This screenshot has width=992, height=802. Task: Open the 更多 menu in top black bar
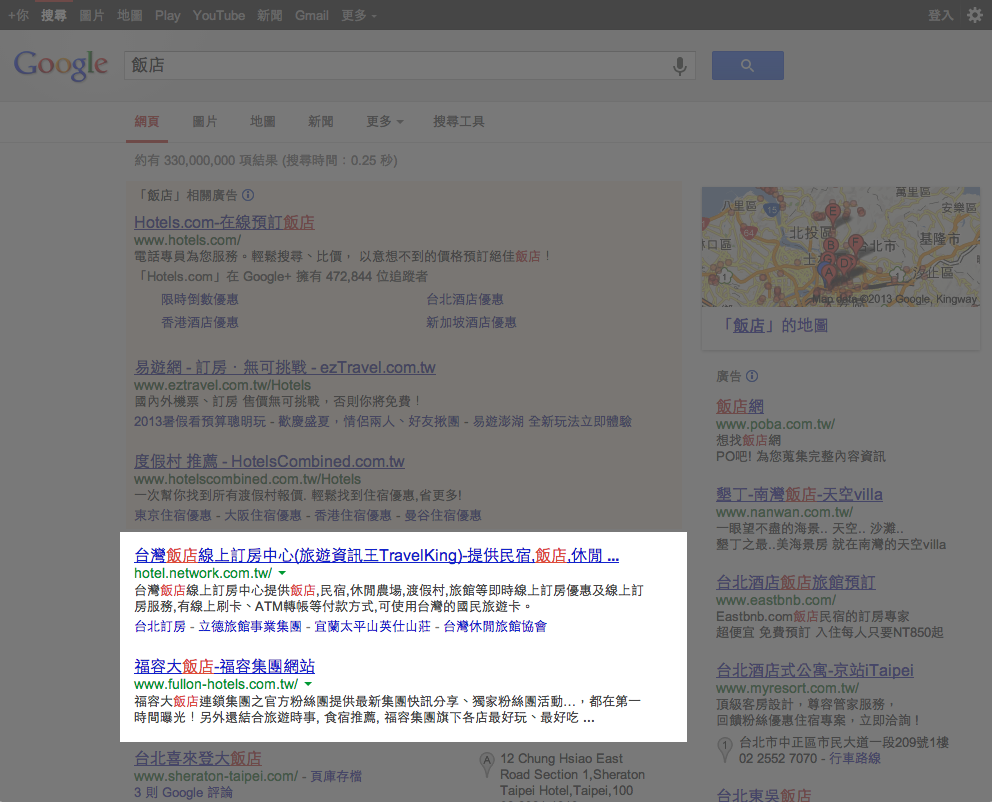pyautogui.click(x=359, y=15)
